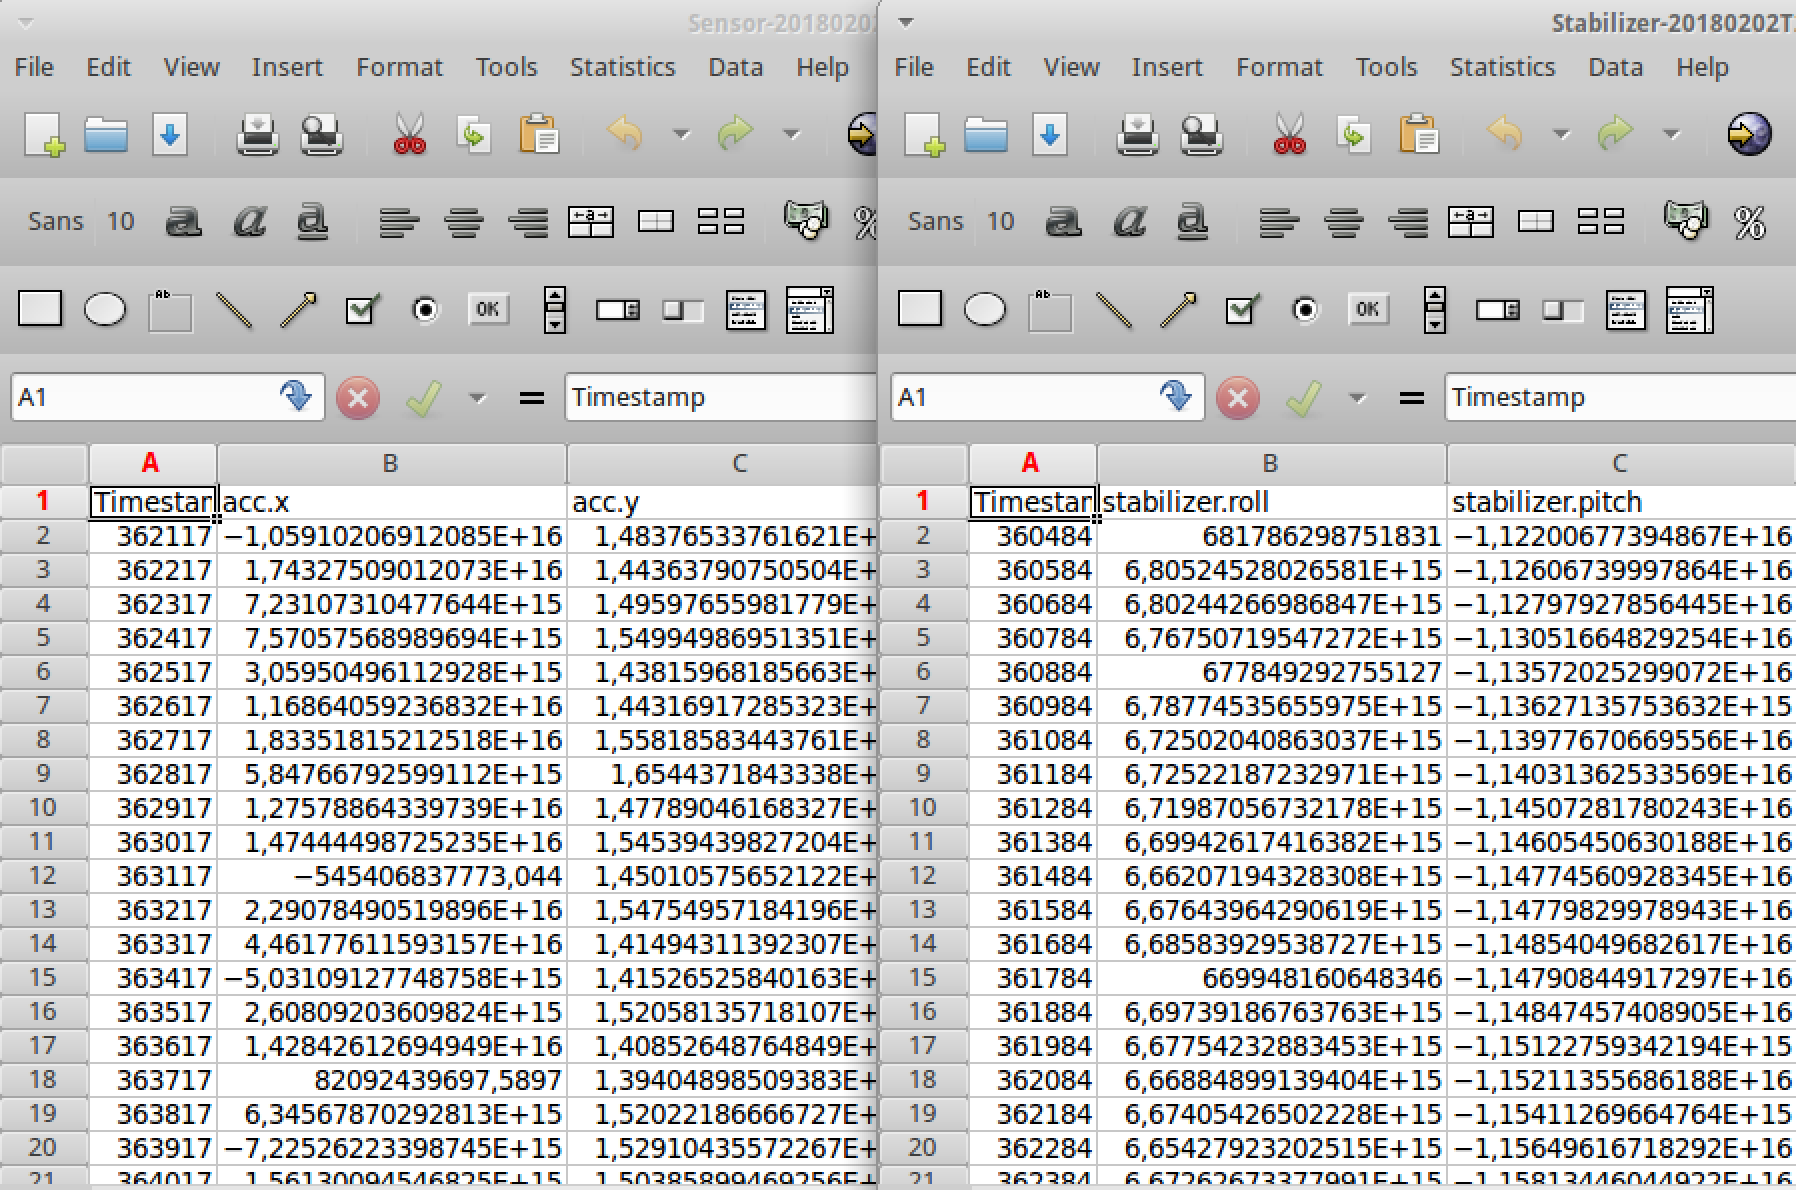
Task: Click the save icon in Stabilizer window
Action: 1049,134
